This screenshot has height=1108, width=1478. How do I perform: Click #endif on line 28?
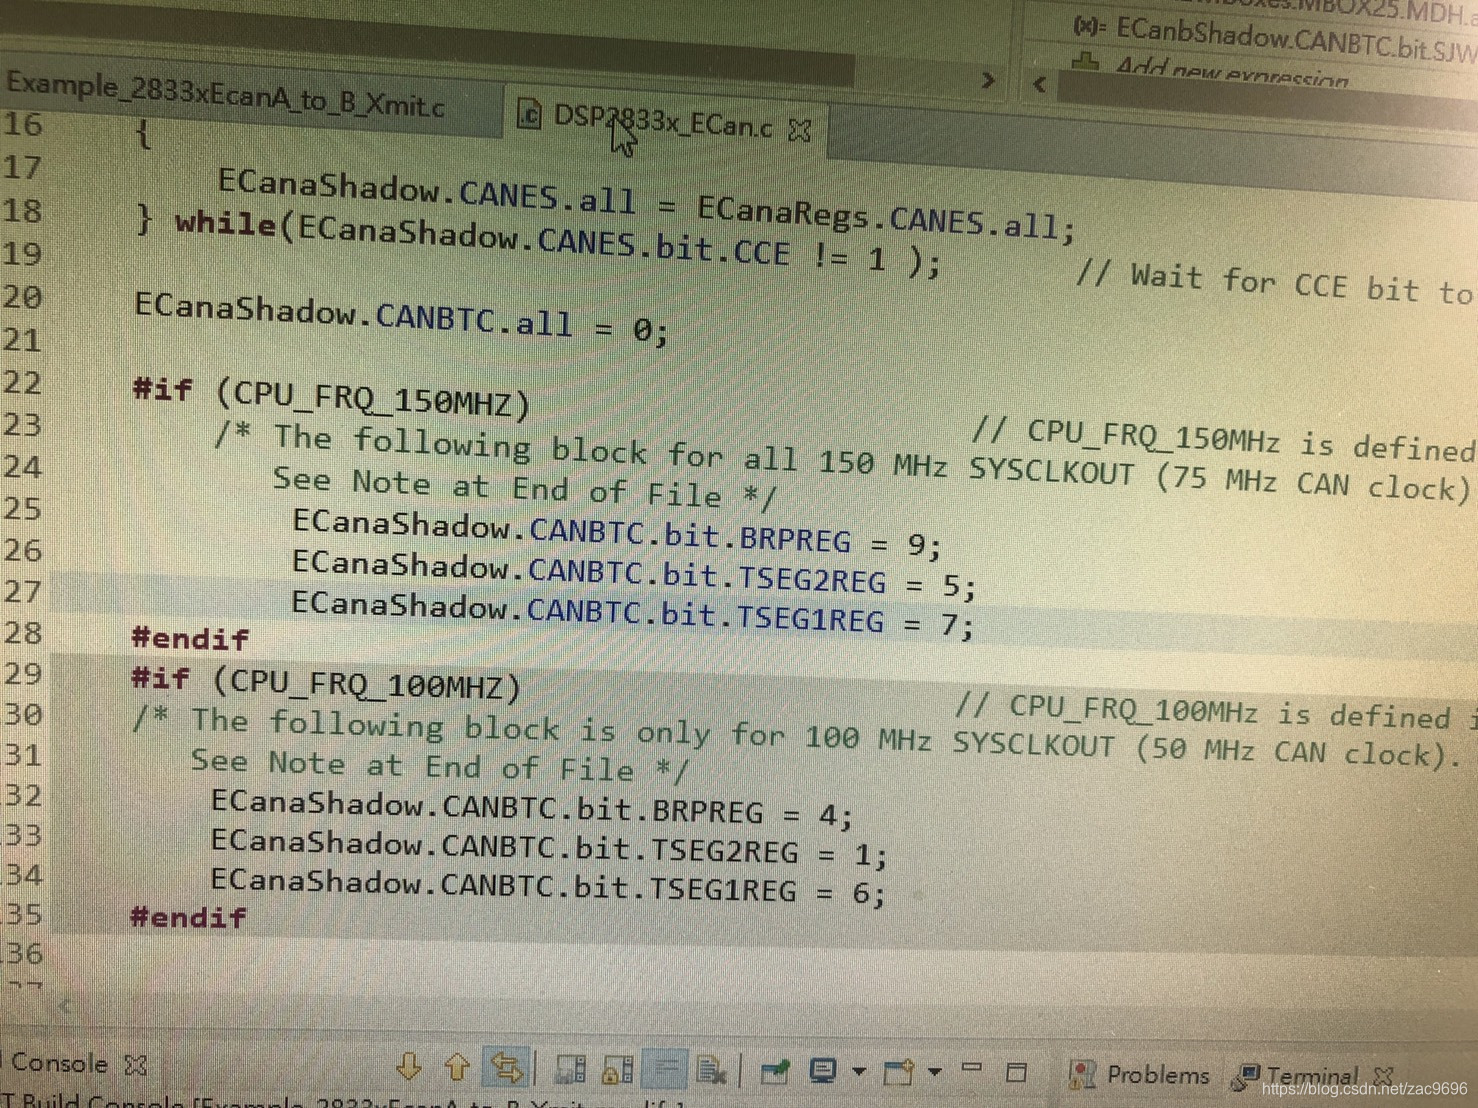pyautogui.click(x=190, y=638)
